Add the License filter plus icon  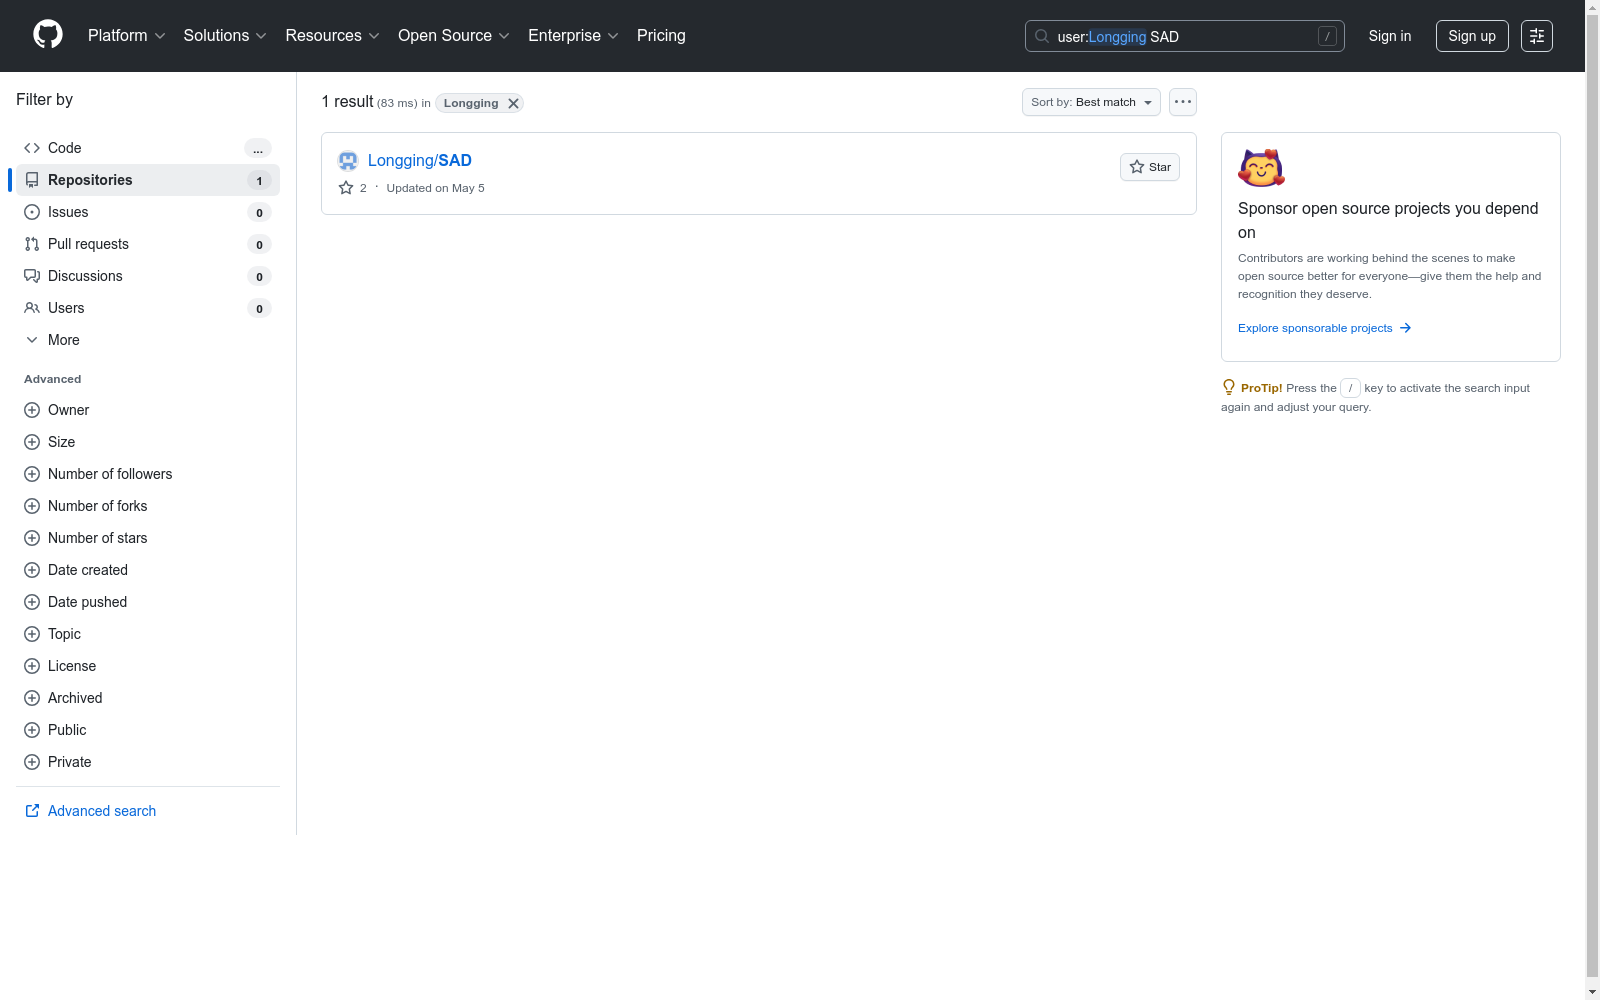(32, 666)
